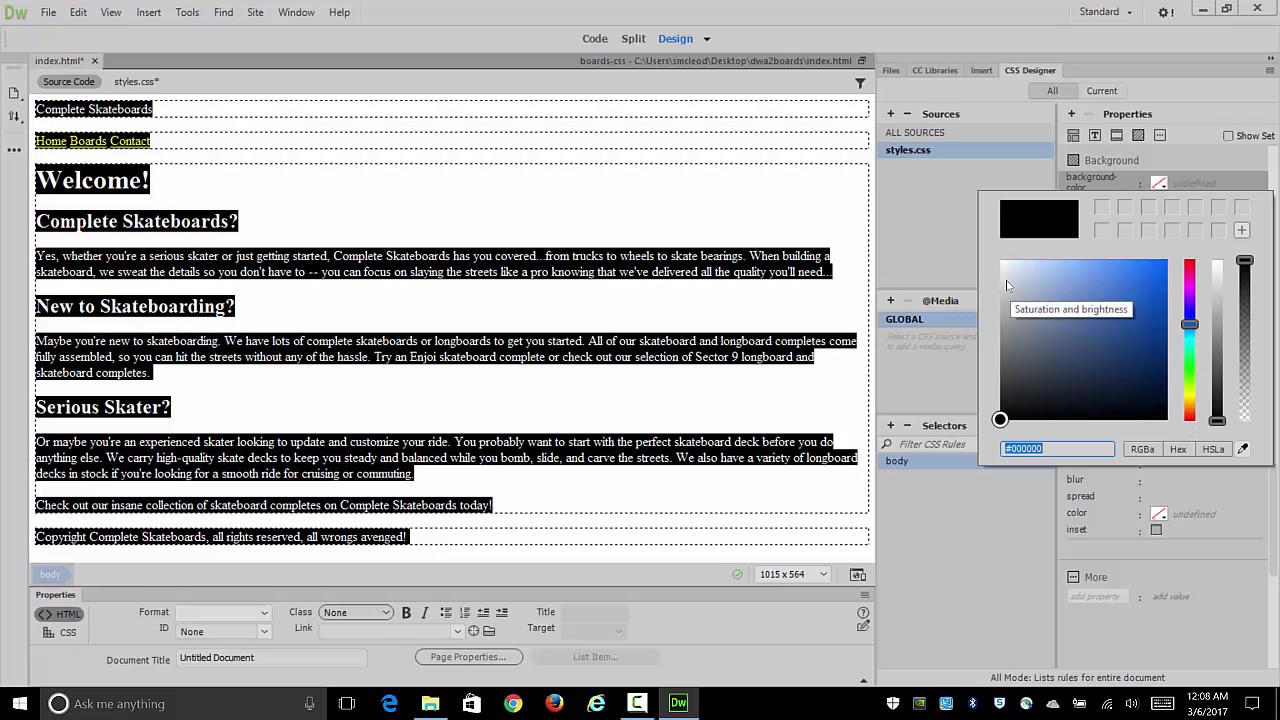The height and width of the screenshot is (720, 1280).
Task: Browse for link file folder icon
Action: point(489,631)
